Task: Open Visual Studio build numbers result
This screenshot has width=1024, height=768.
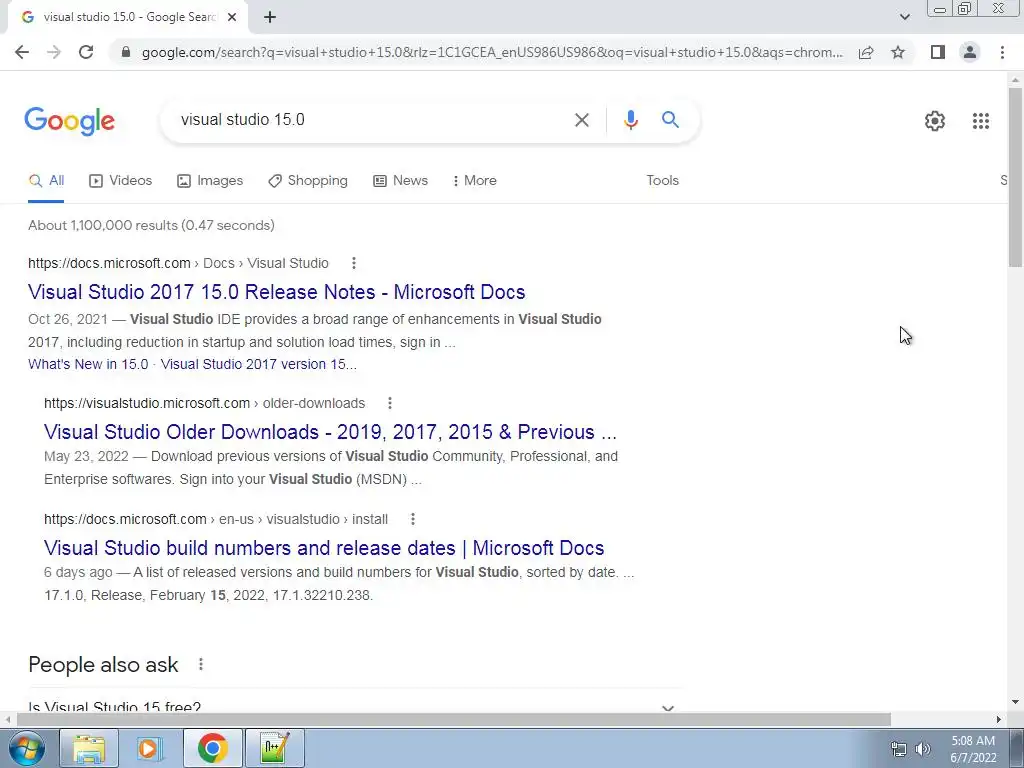Action: 324,548
